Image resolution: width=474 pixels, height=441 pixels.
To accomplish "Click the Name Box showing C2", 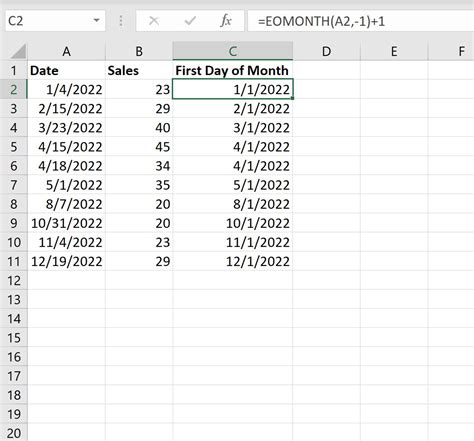I will (x=55, y=21).
